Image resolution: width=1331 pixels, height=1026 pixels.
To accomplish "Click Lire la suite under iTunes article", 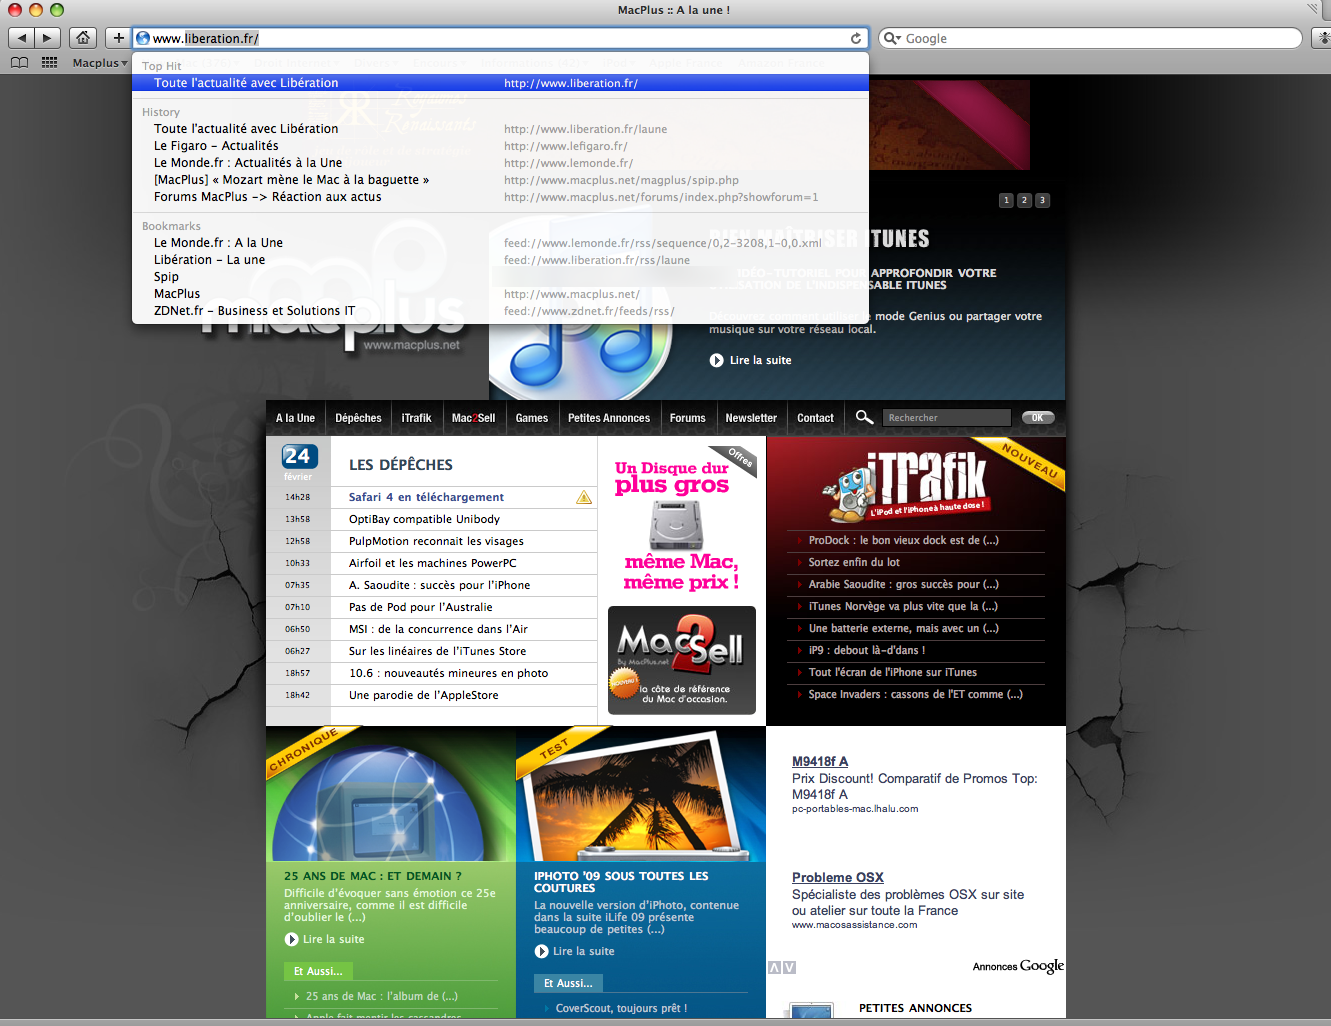I will [x=751, y=360].
